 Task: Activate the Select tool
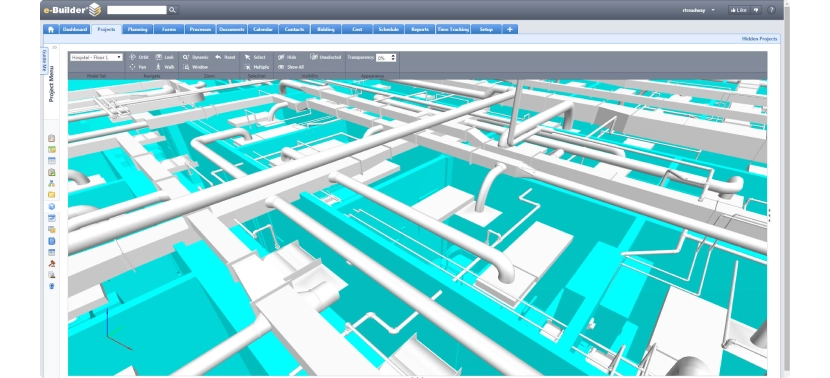[255, 57]
